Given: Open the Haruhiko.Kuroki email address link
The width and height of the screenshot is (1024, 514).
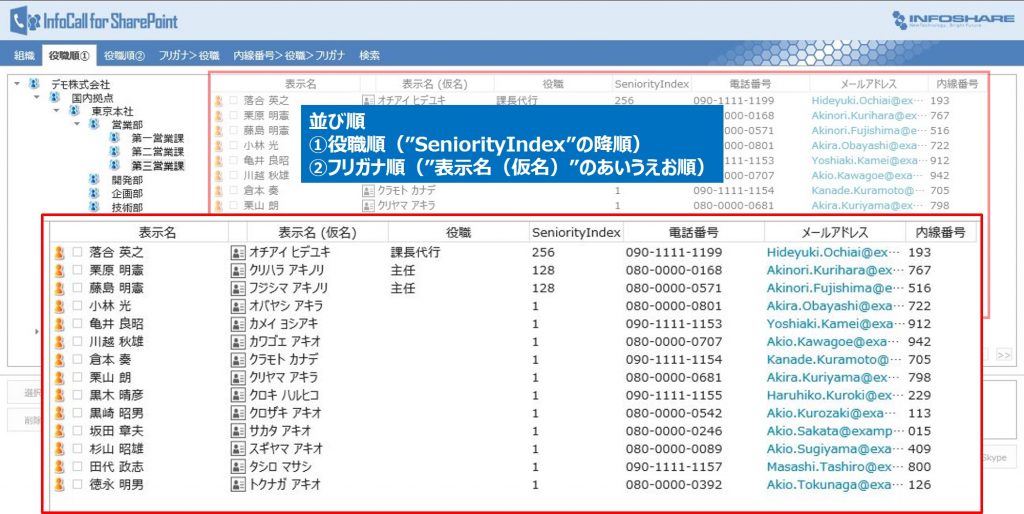Looking at the screenshot, I should click(831, 395).
